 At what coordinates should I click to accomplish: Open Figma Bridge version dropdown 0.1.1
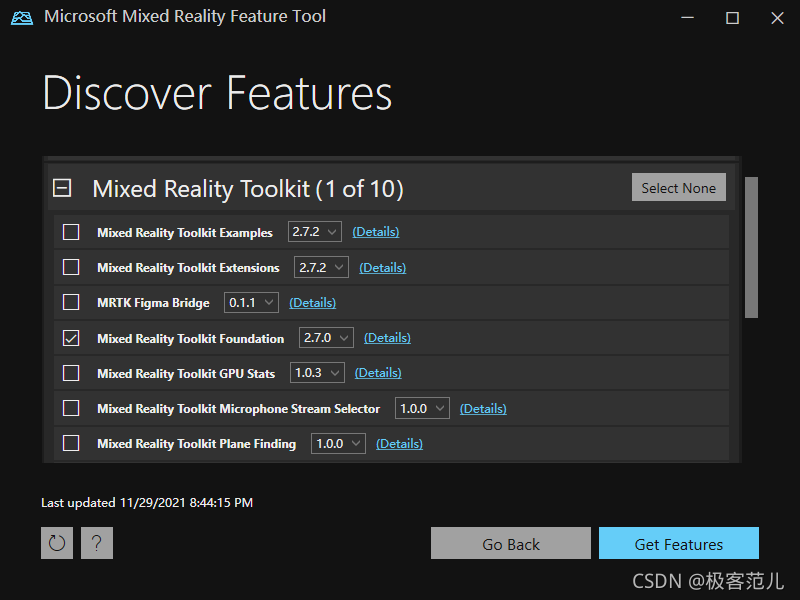click(x=252, y=303)
